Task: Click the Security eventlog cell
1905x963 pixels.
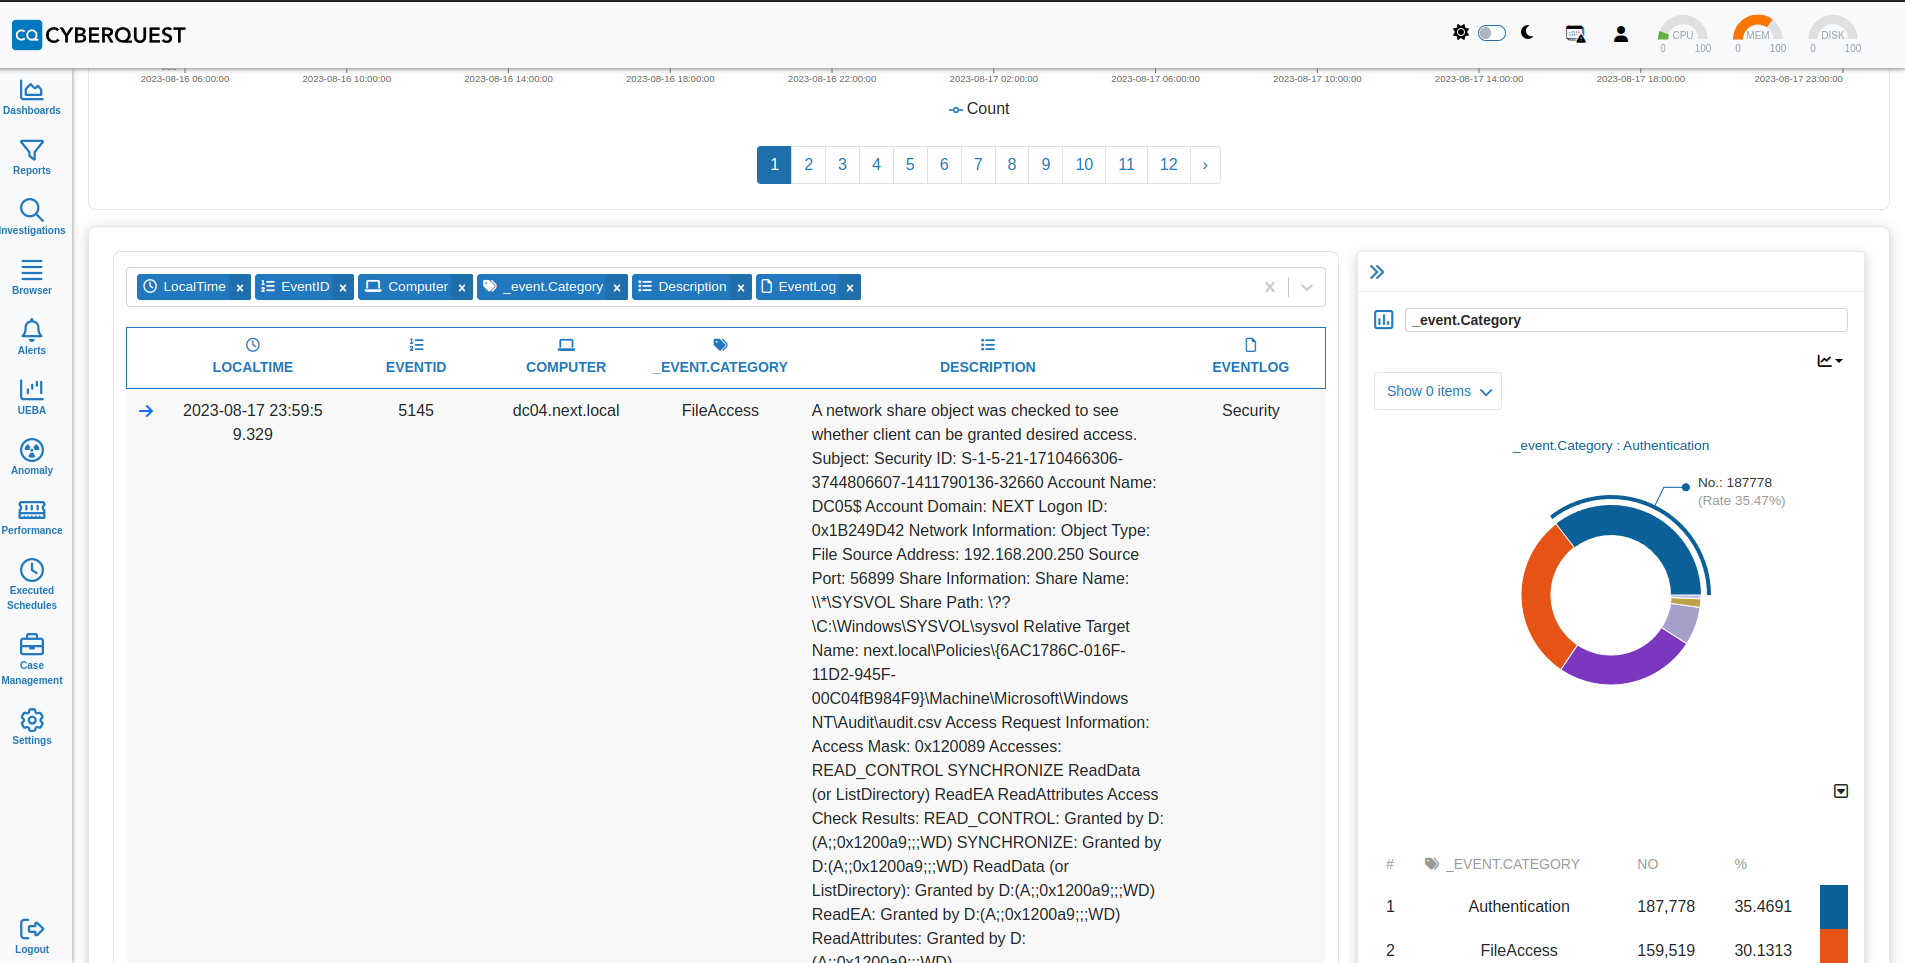Action: point(1251,411)
